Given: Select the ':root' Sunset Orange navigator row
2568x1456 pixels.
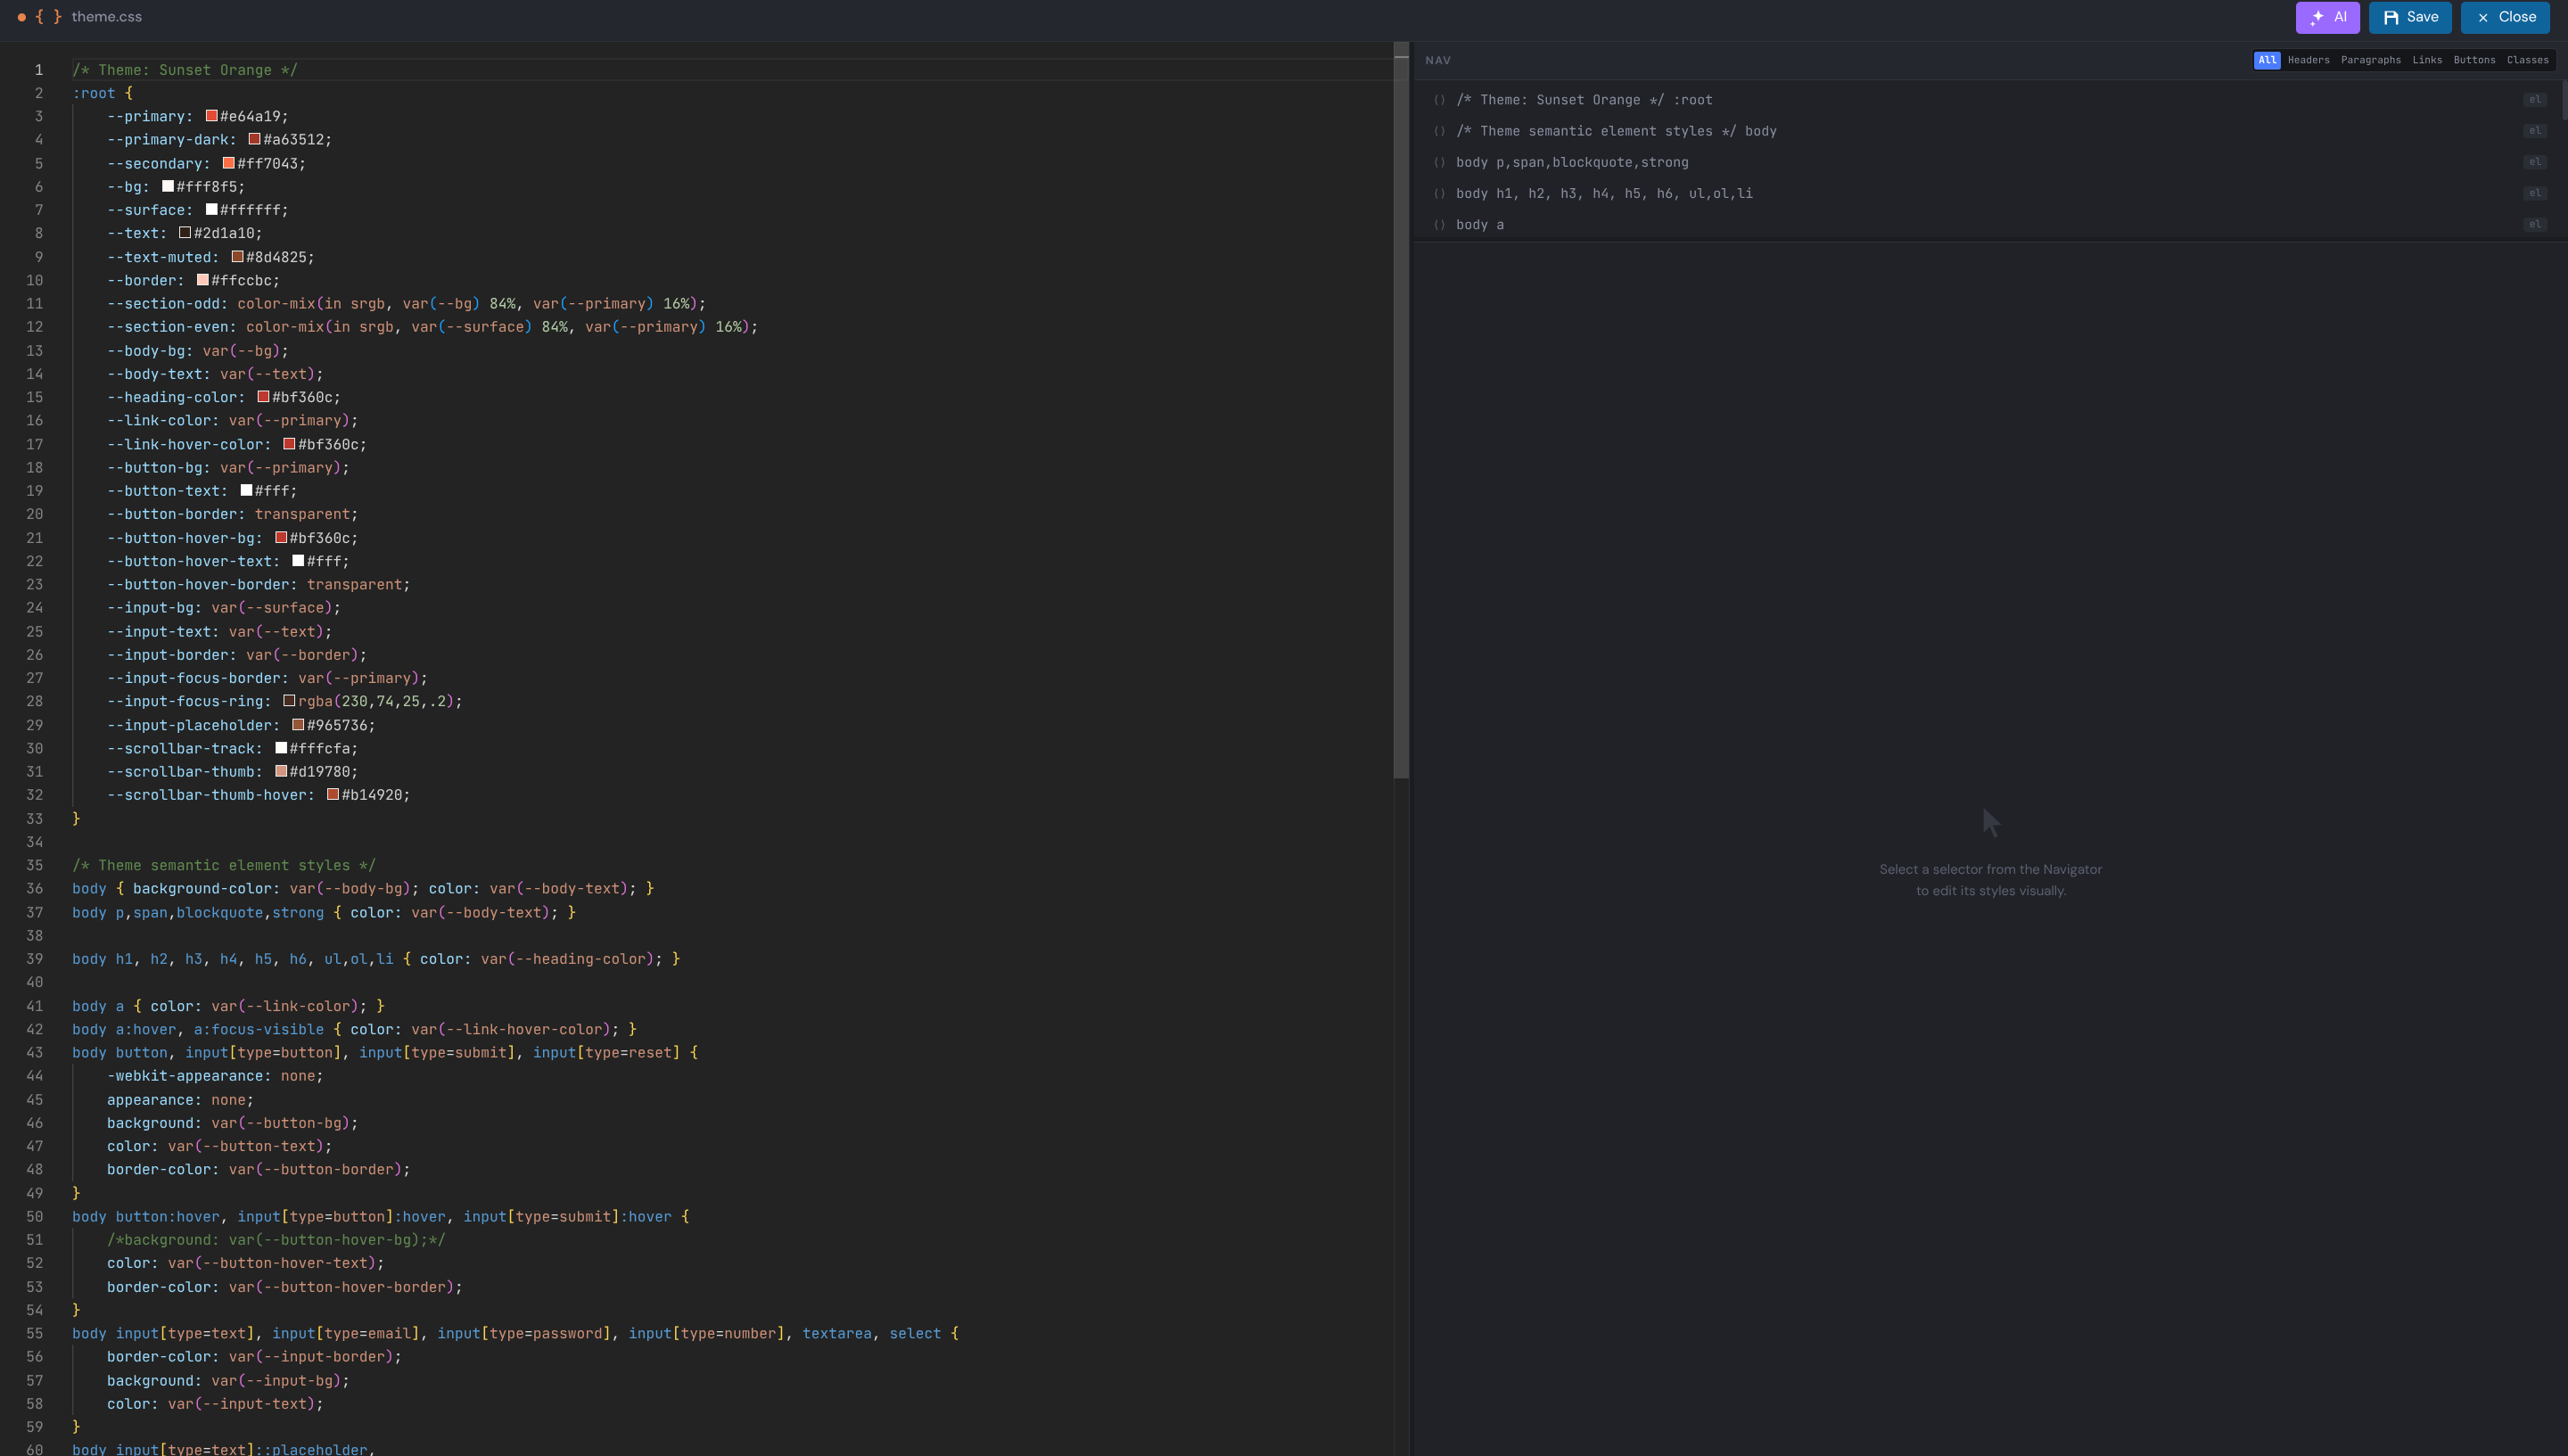Looking at the screenshot, I should [x=1988, y=100].
